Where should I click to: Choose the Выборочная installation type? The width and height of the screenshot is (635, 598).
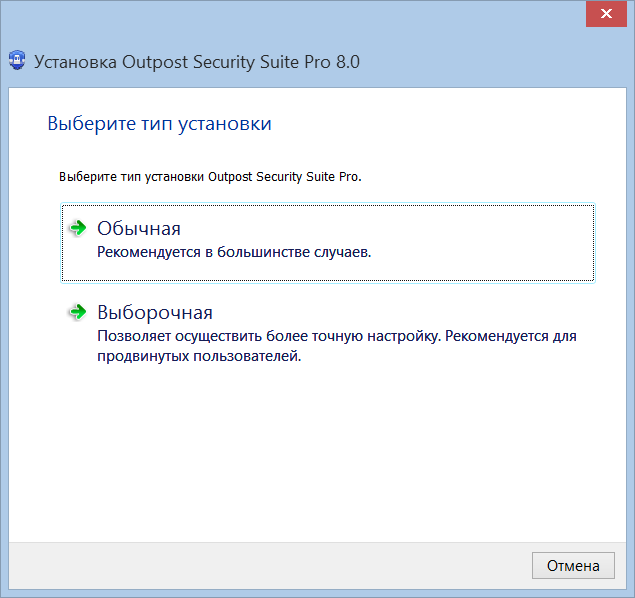(155, 313)
